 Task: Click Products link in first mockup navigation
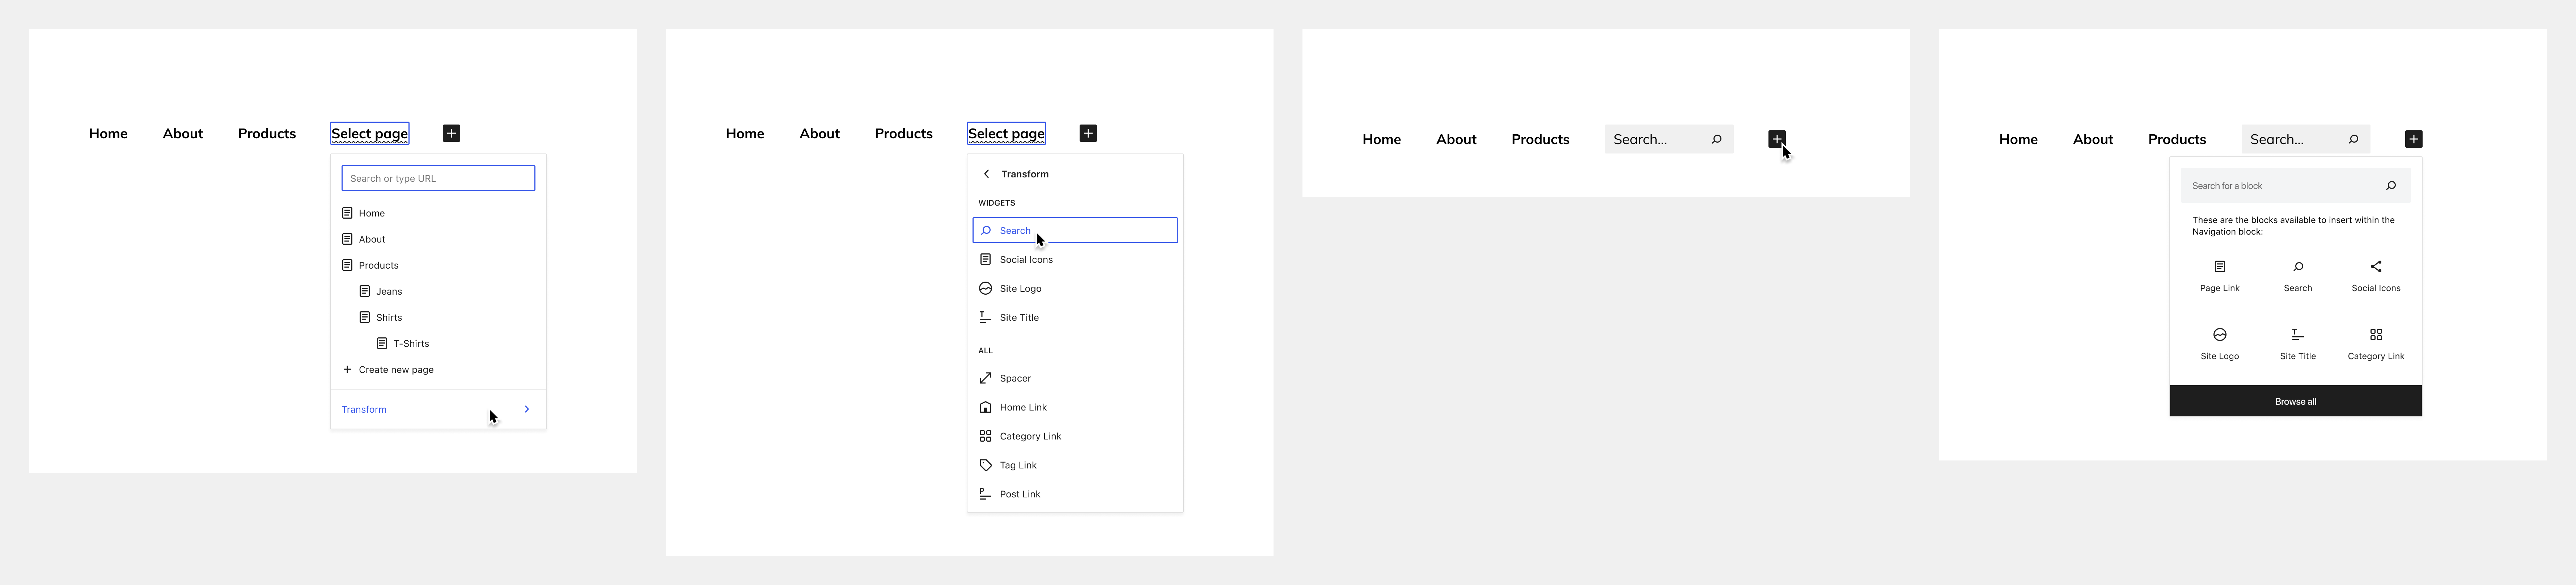coord(267,133)
